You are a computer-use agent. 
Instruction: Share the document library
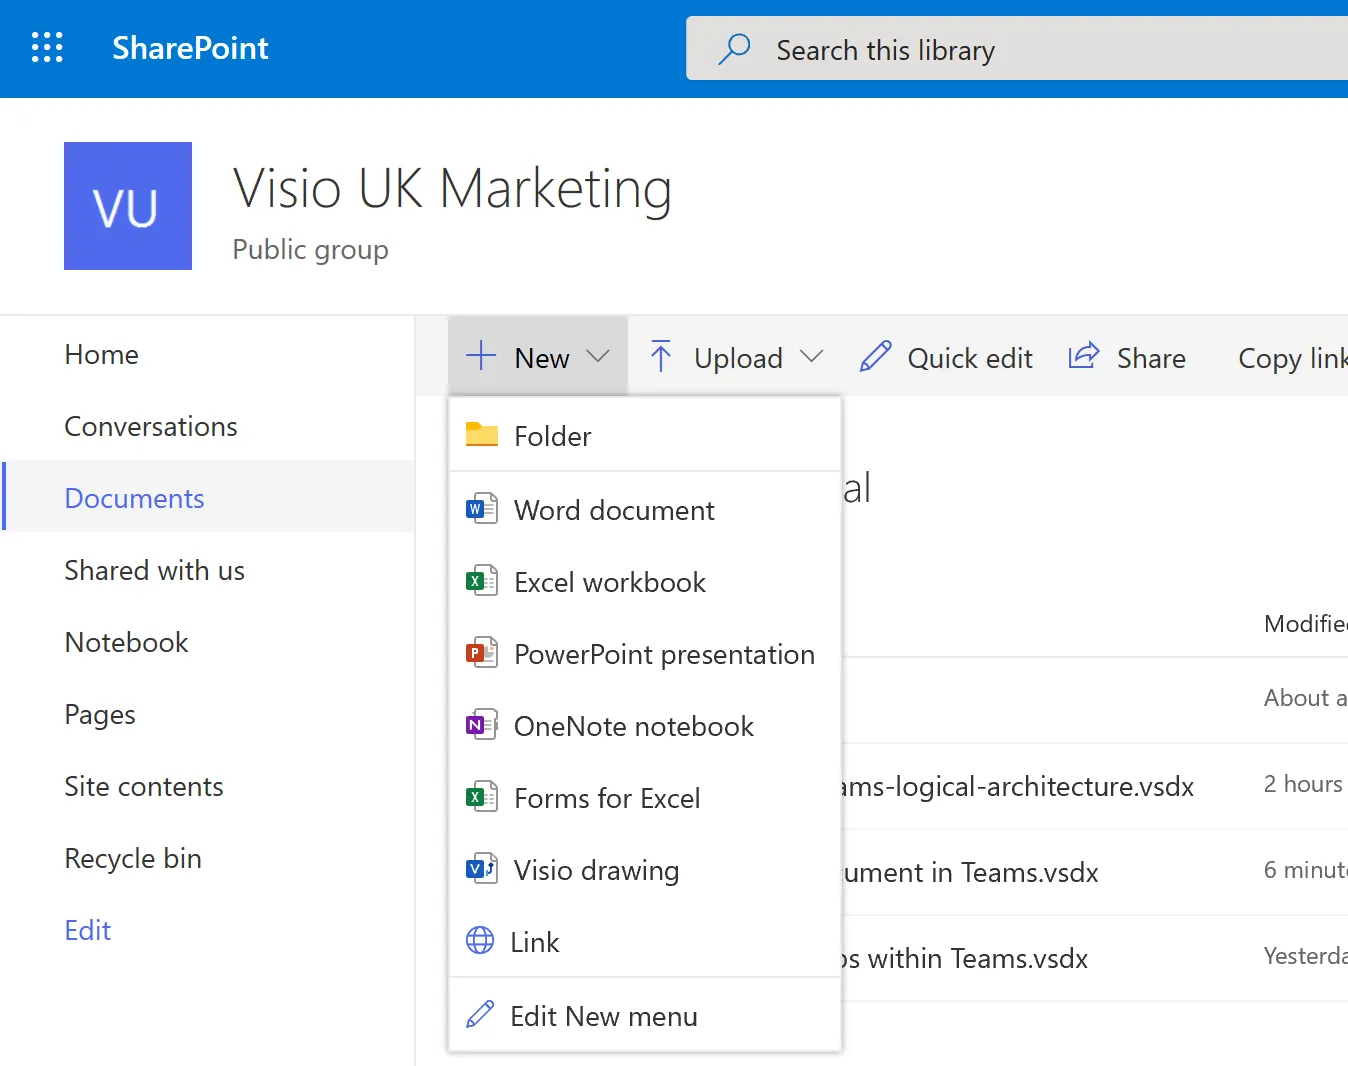tap(1128, 357)
